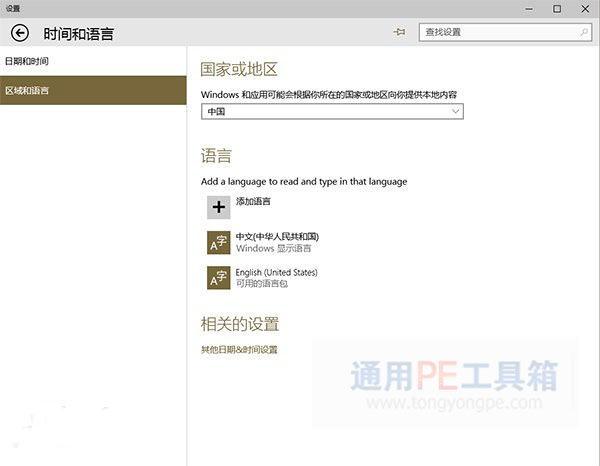Close the 设置 window
This screenshot has width=600, height=466.
[x=585, y=9]
